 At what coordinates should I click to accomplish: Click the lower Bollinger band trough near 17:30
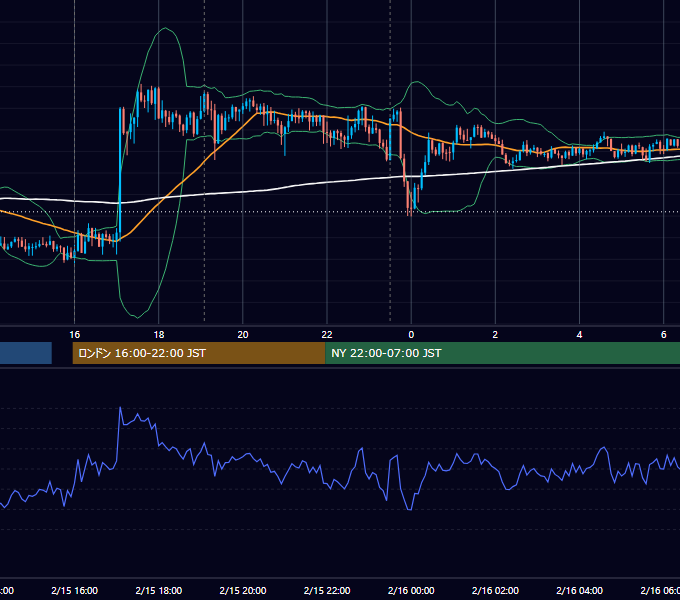137,317
